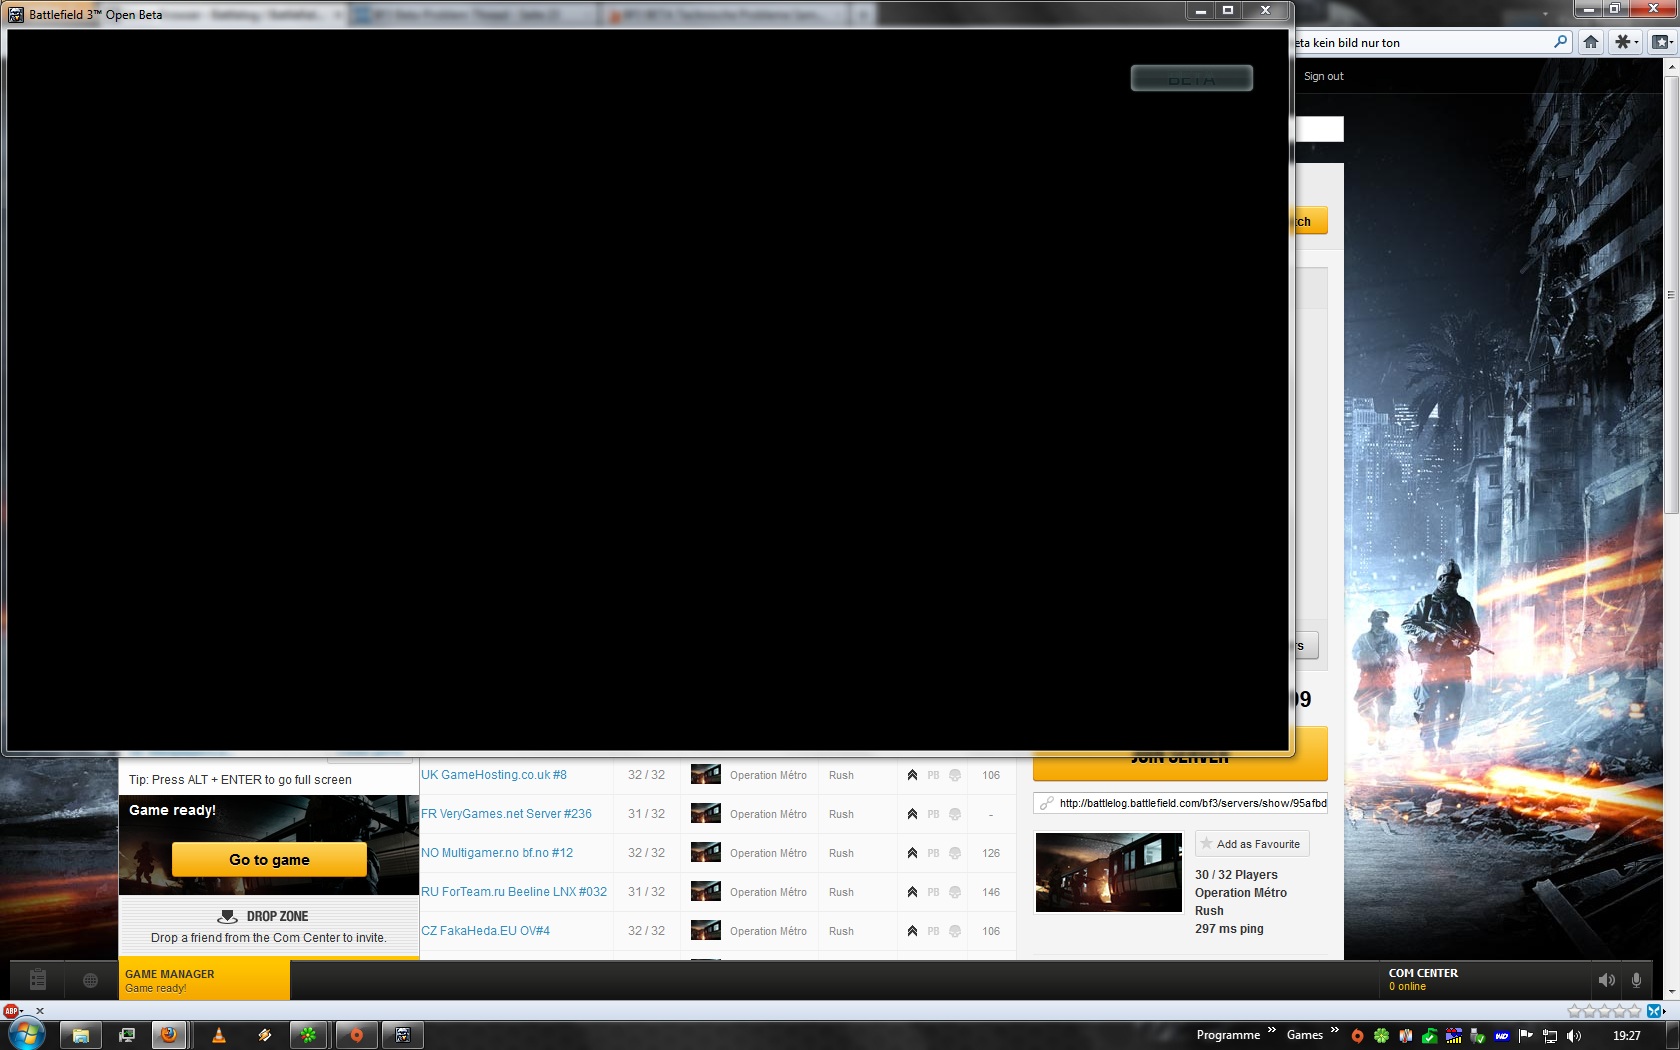Open the Game Manager tab in bottom bar
This screenshot has width=1680, height=1050.
[x=204, y=980]
